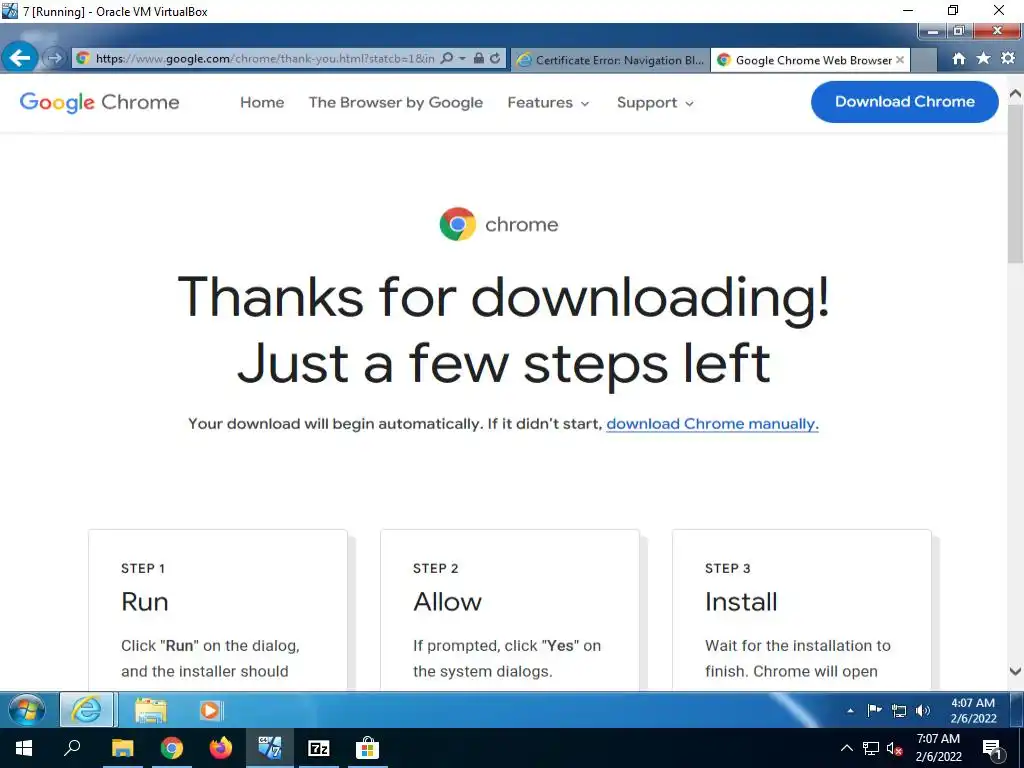Click the vertical scrollbar thumb

1016,183
